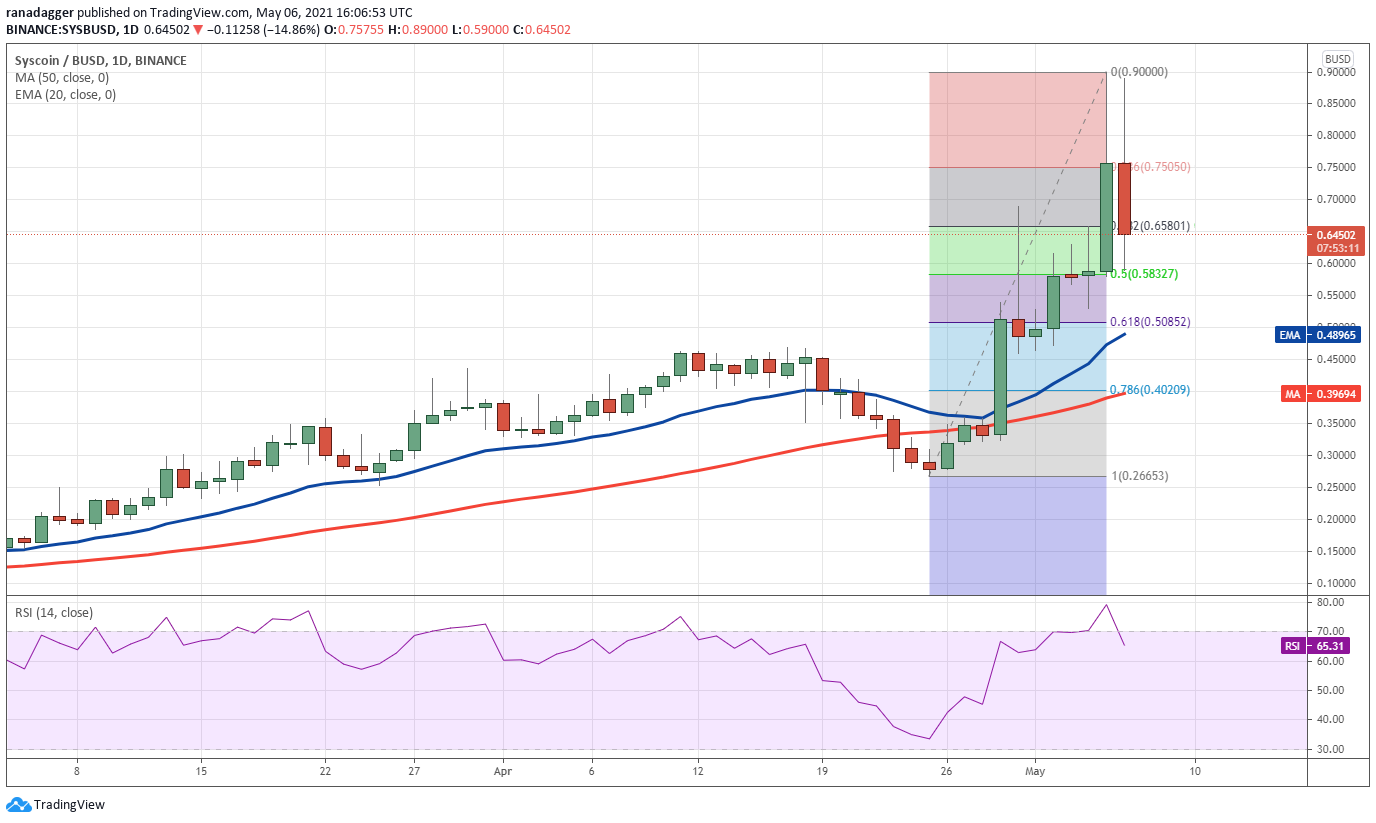Click the RSI 70.00 axis tick
This screenshot has height=823, width=1376.
click(1330, 632)
